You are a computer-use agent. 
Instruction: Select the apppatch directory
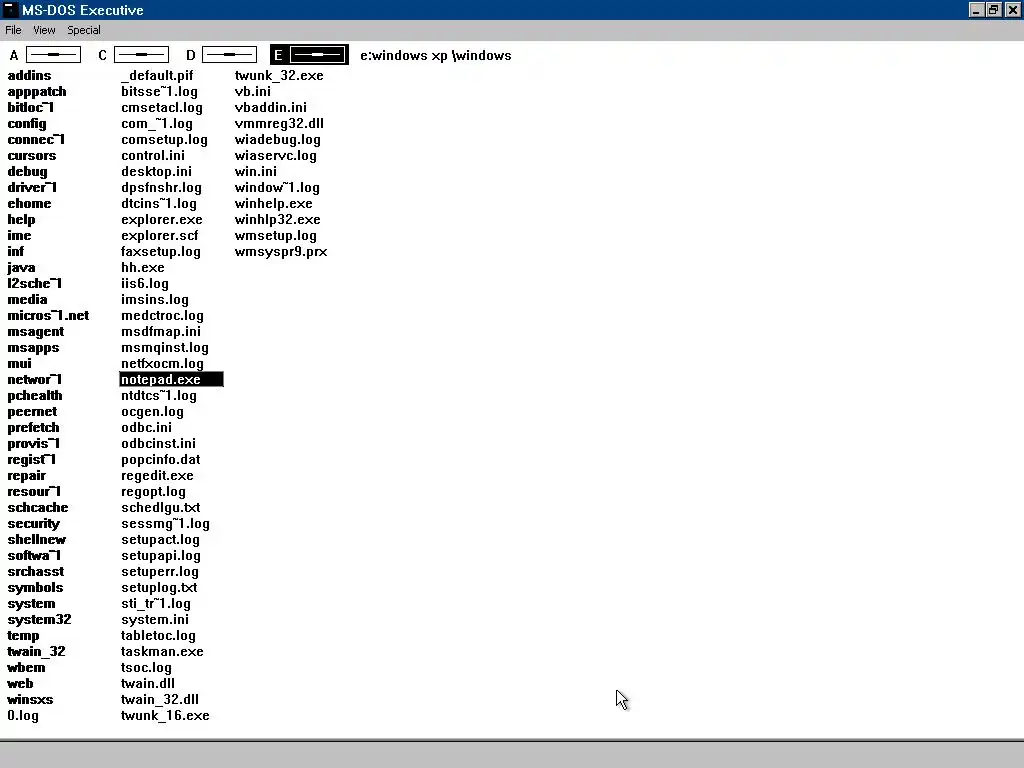point(37,92)
